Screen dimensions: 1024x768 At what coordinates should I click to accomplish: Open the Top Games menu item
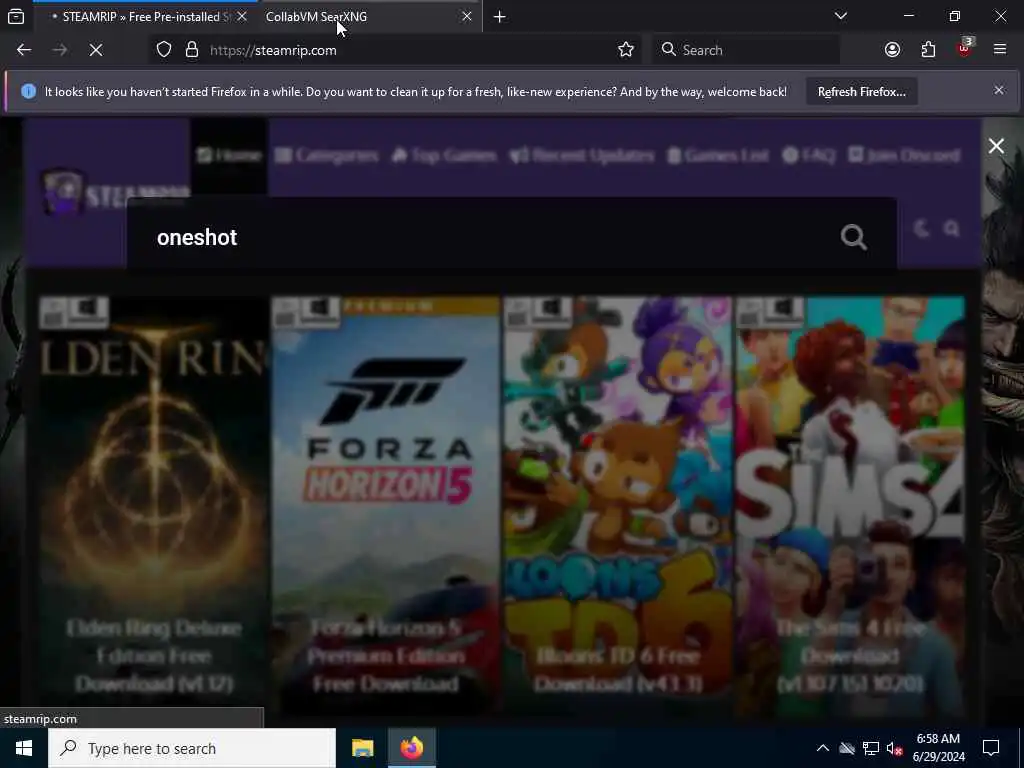444,155
